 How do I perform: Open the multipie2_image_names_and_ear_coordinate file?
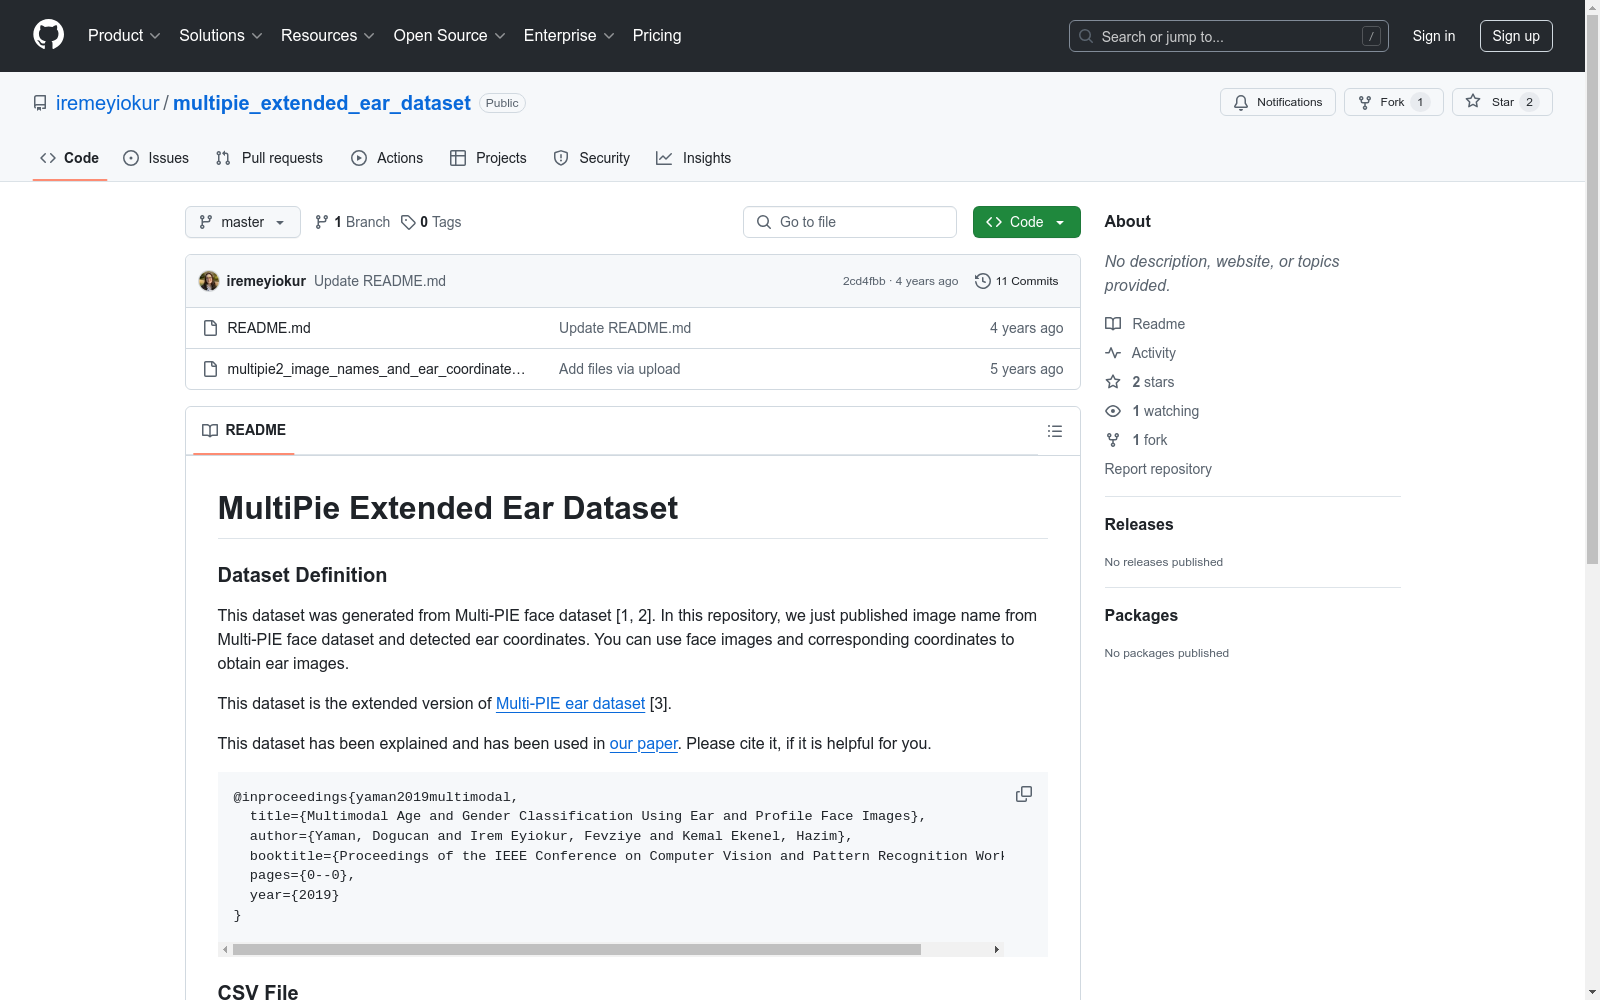376,369
